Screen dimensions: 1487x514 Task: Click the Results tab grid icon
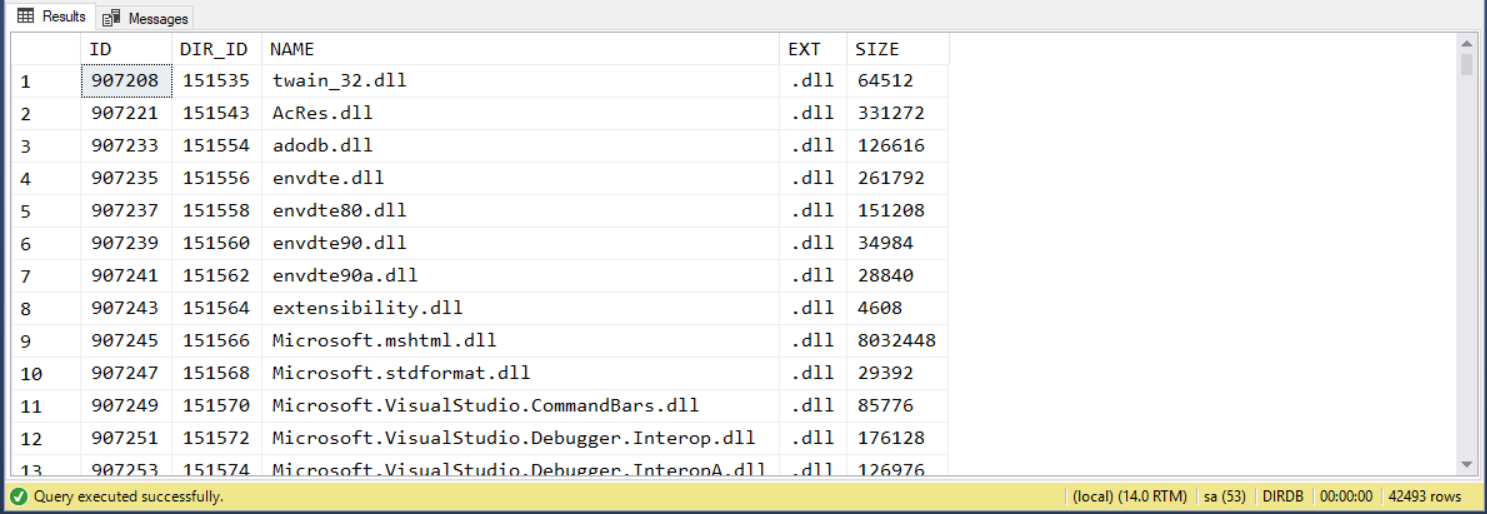click(25, 17)
